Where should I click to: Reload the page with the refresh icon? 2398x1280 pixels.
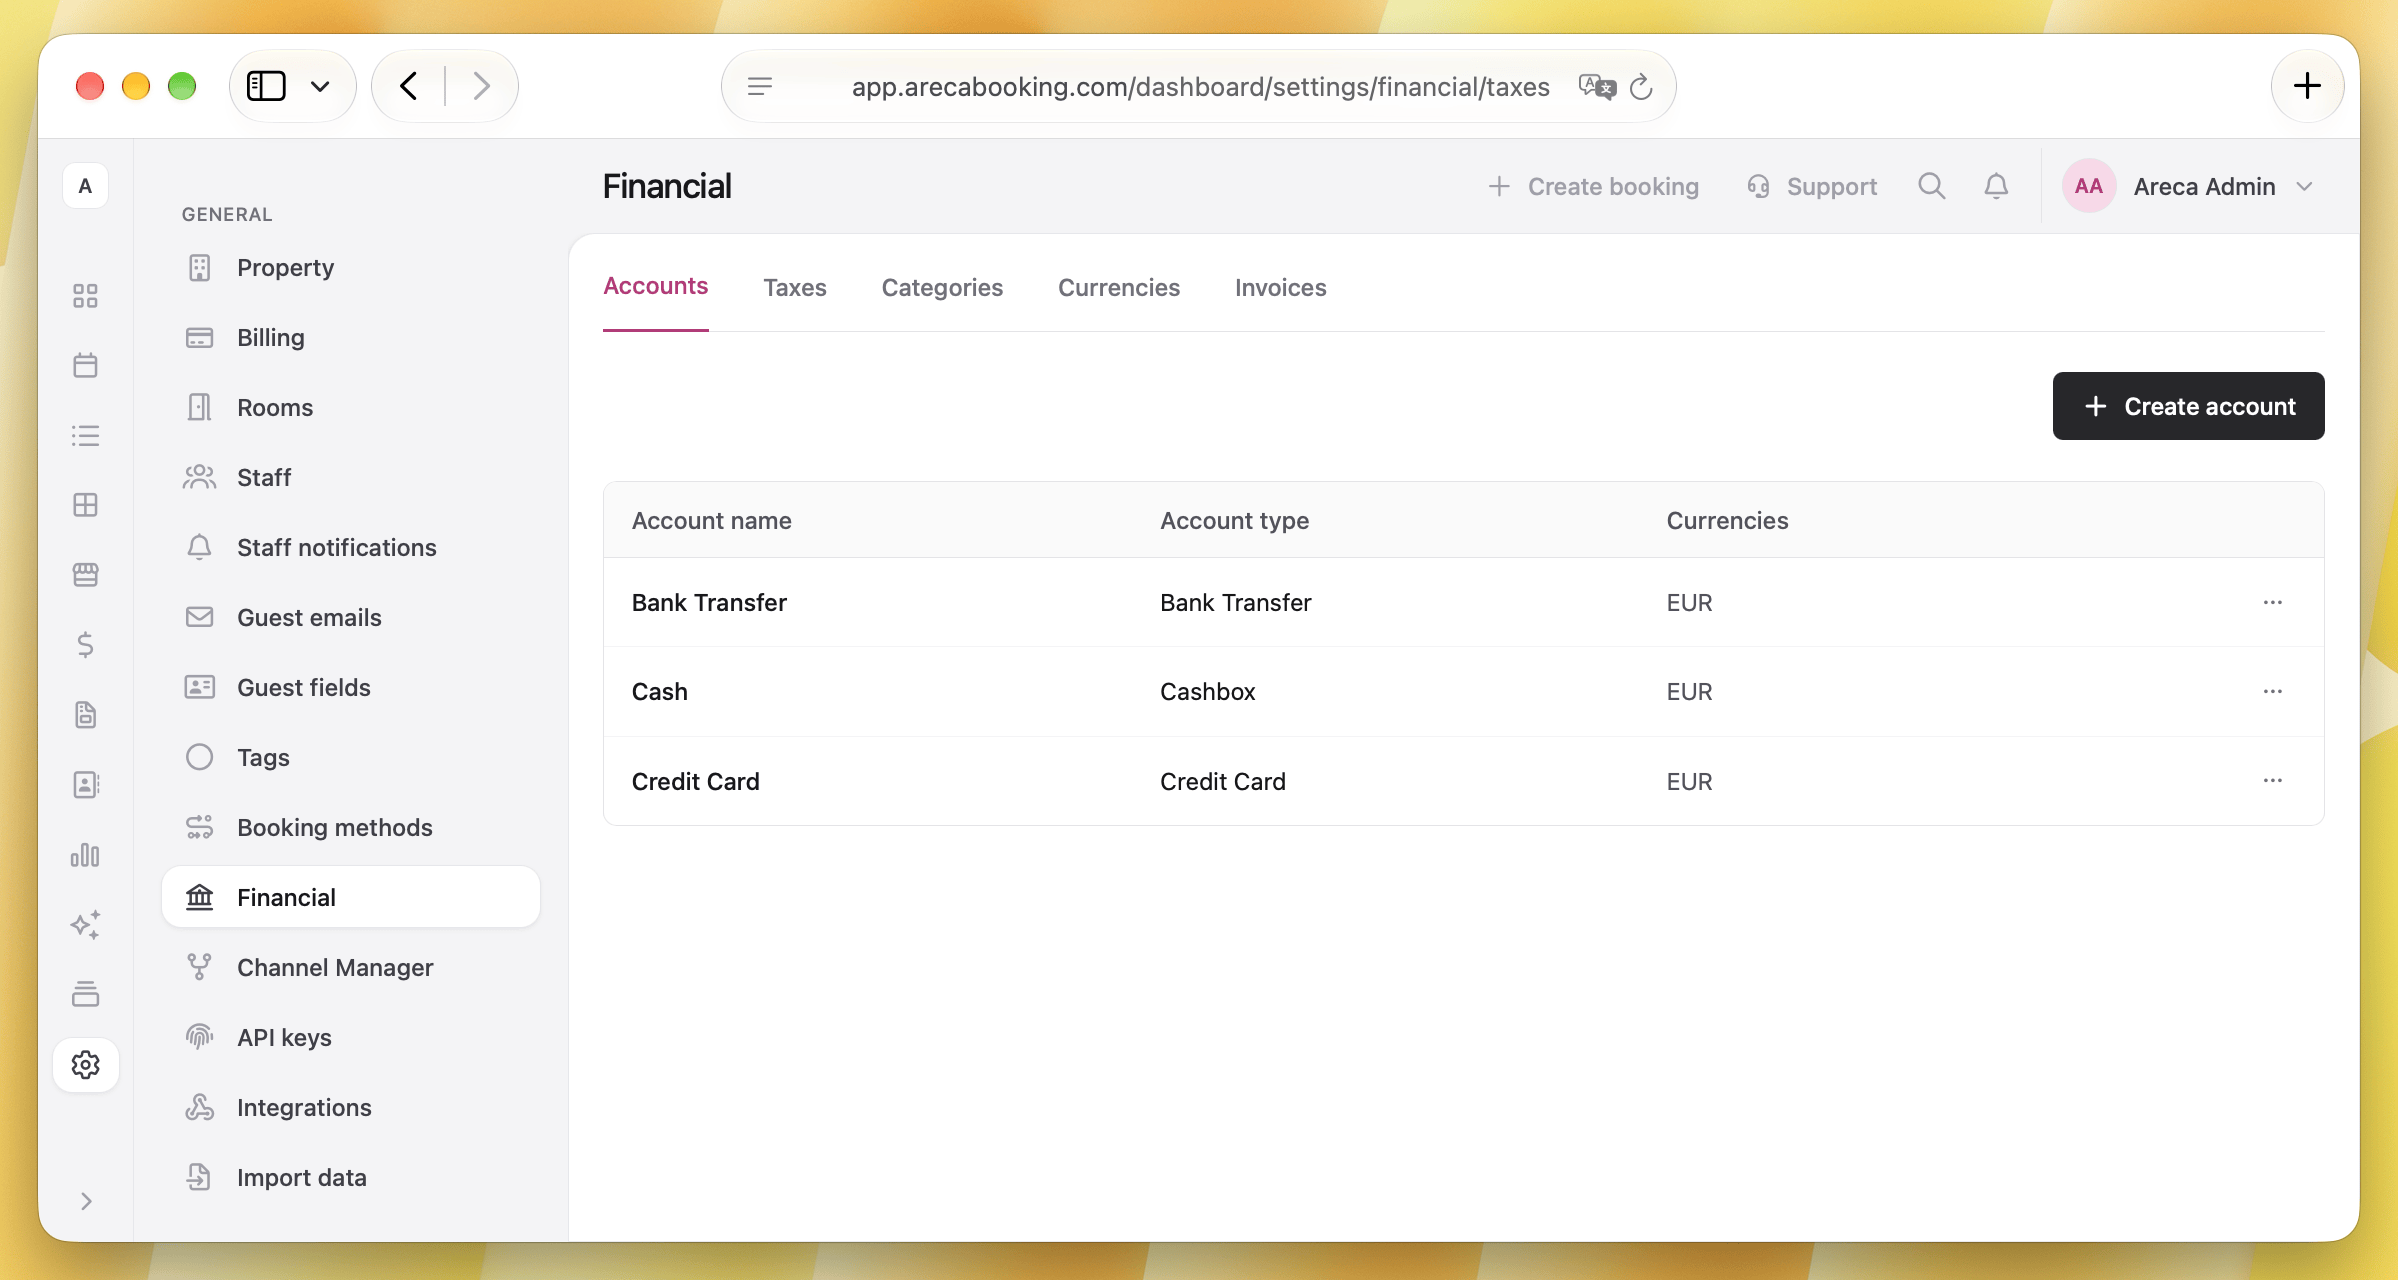click(x=1641, y=87)
